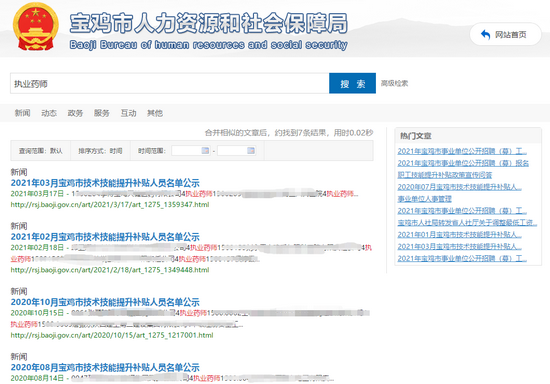Screen dimensions: 550x384
Task: Click the national emblem logo
Action: 35,27
